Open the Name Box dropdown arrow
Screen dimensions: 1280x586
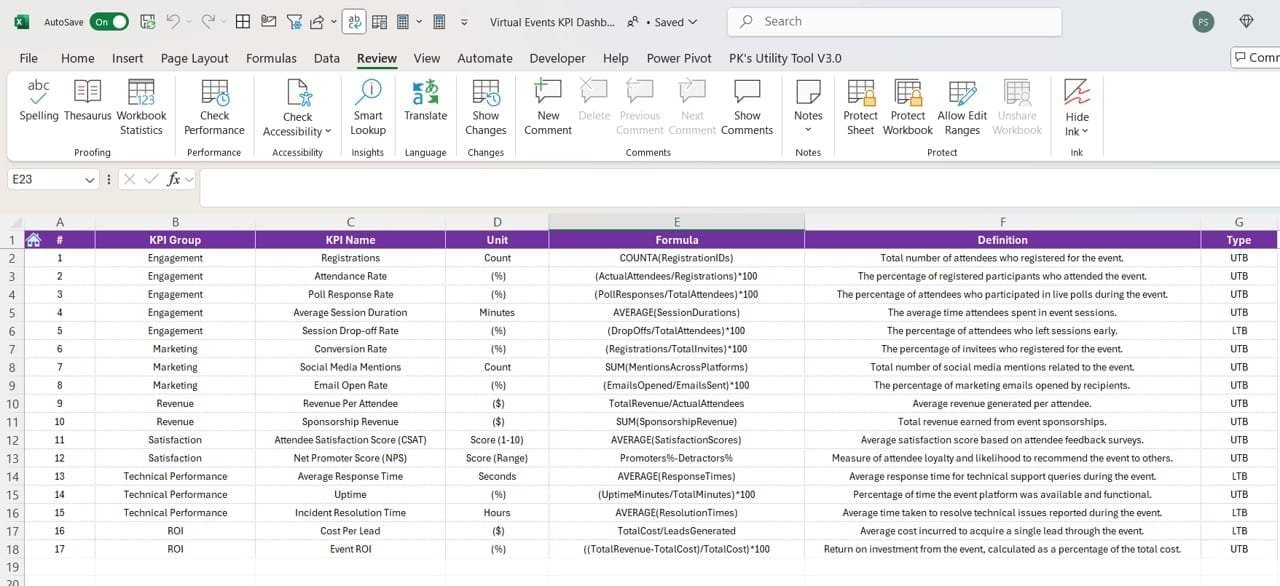pos(90,180)
